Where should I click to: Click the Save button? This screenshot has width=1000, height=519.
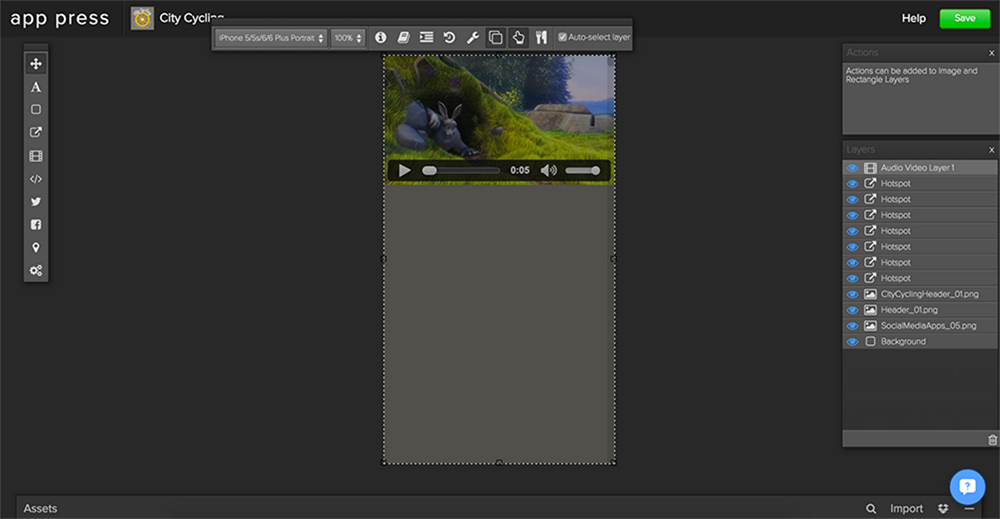pos(965,18)
